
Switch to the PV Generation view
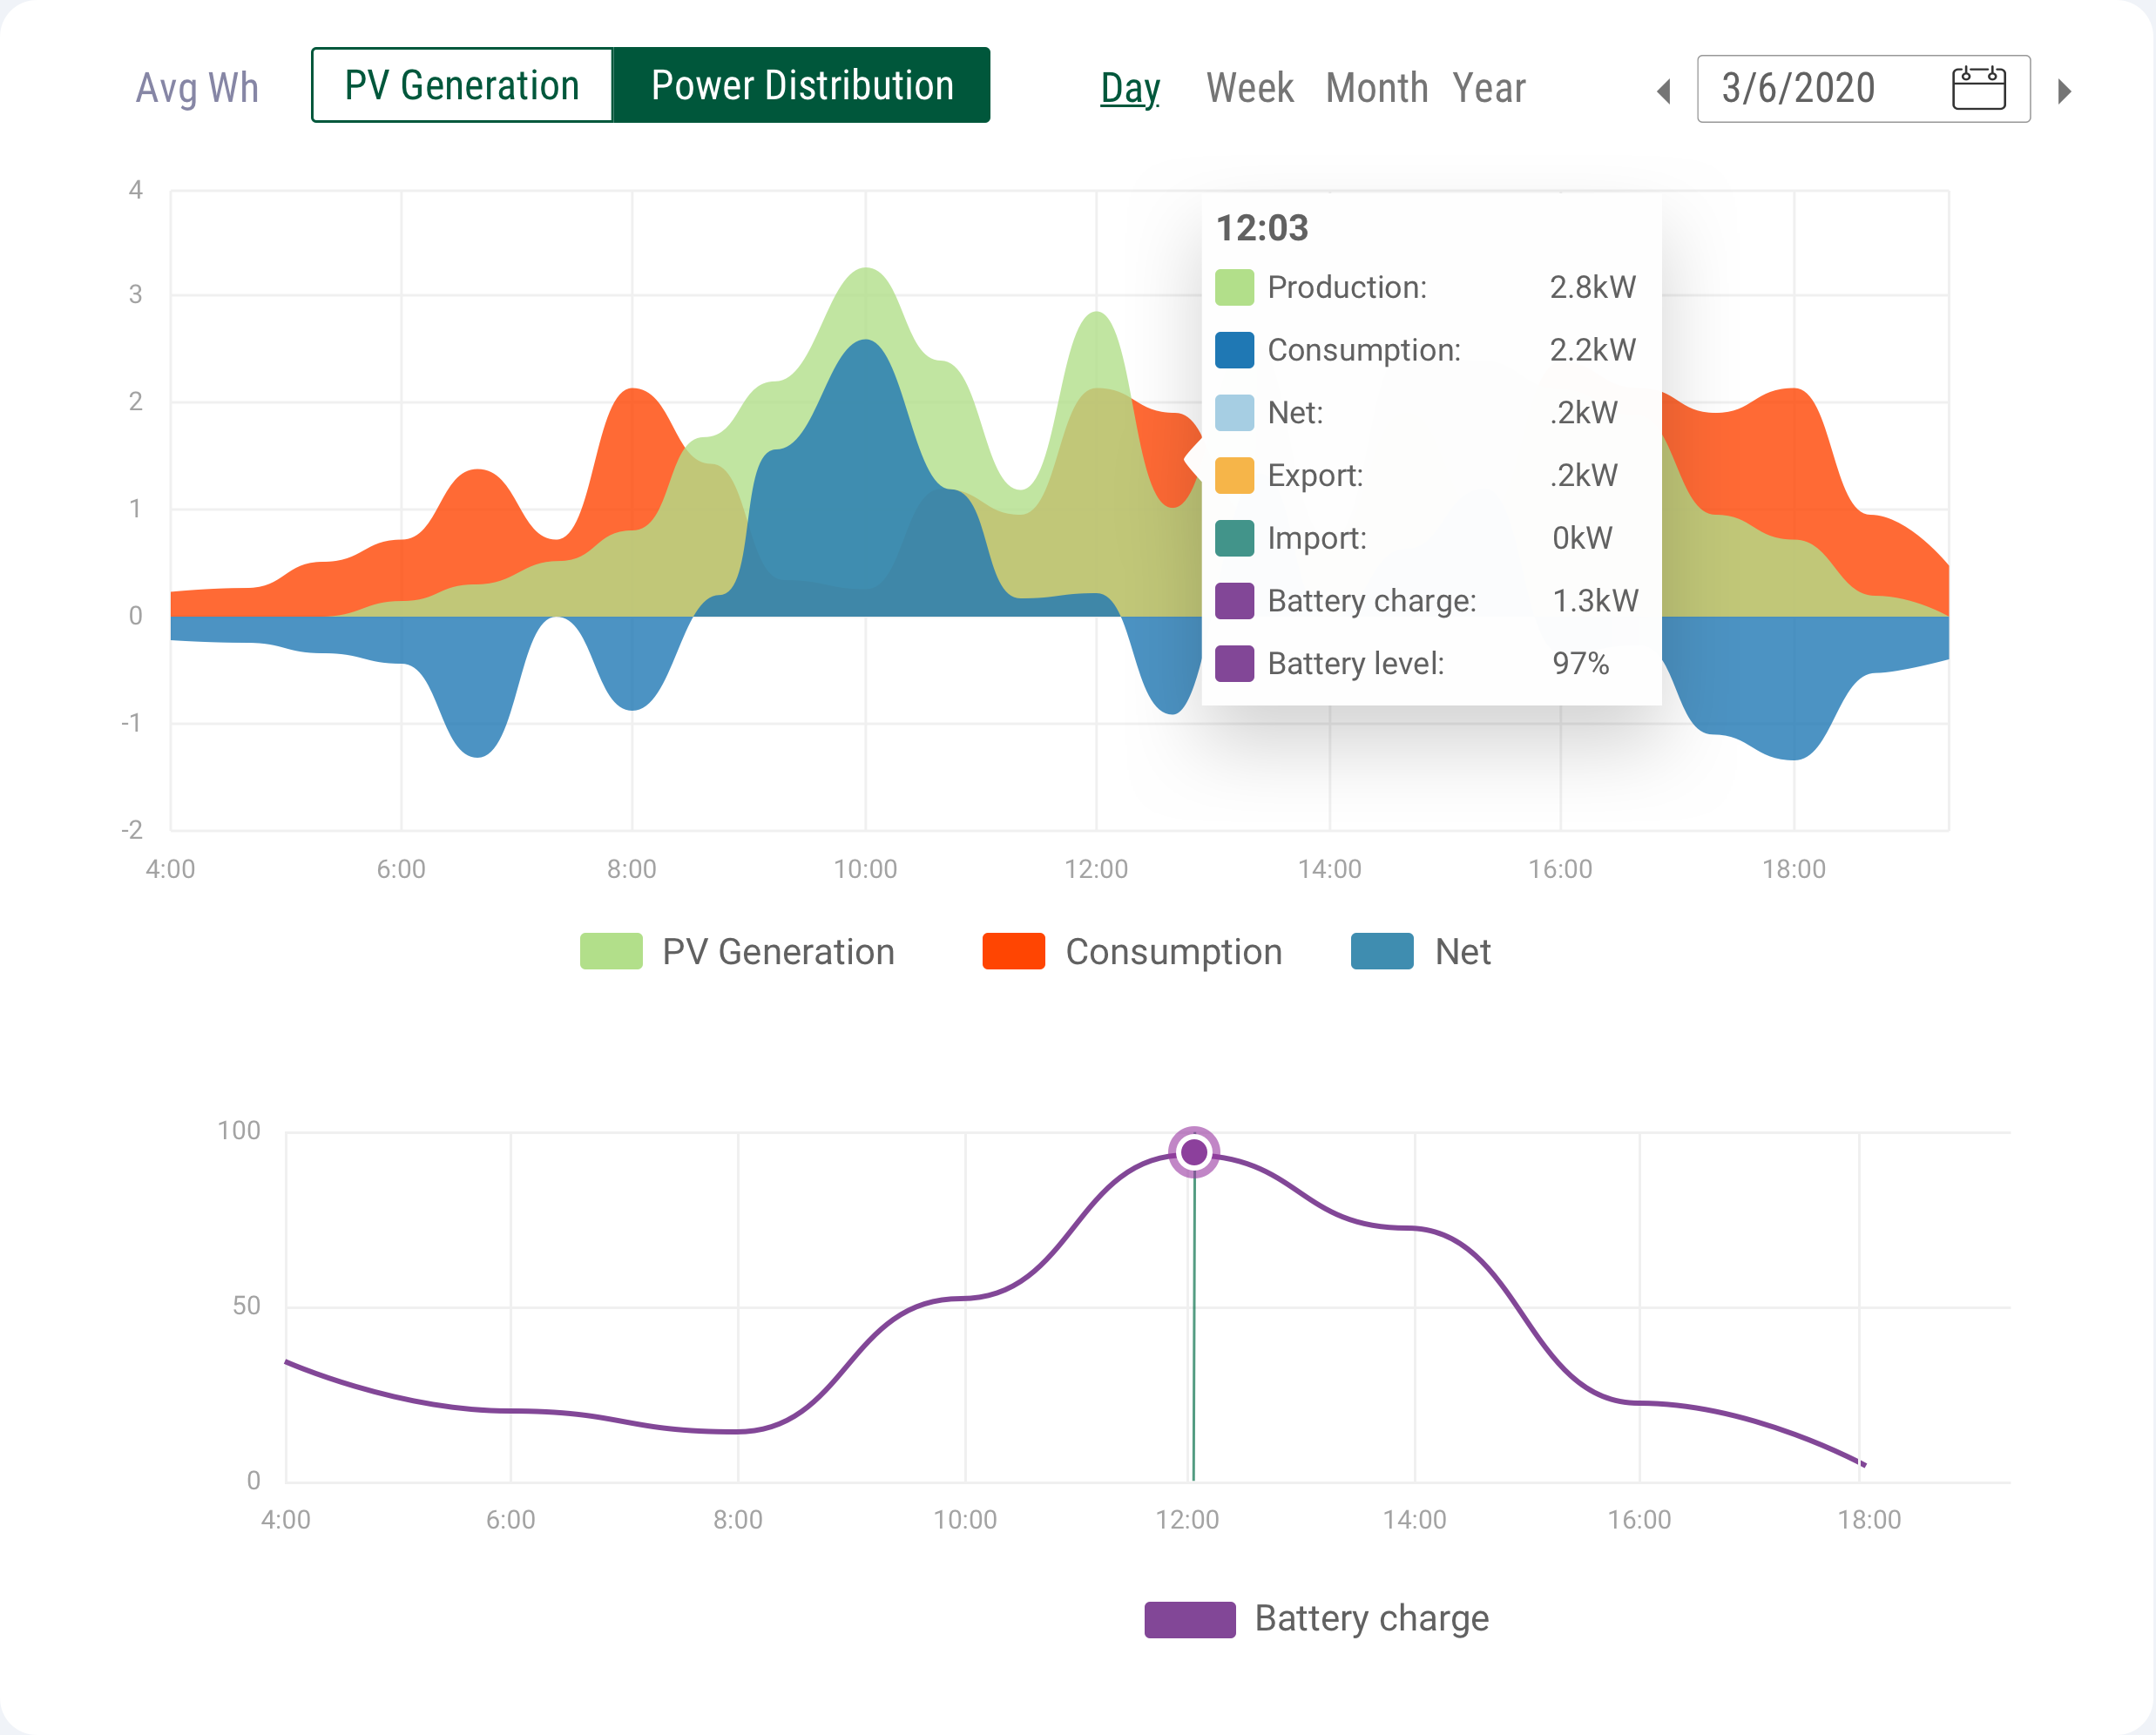pyautogui.click(x=462, y=85)
